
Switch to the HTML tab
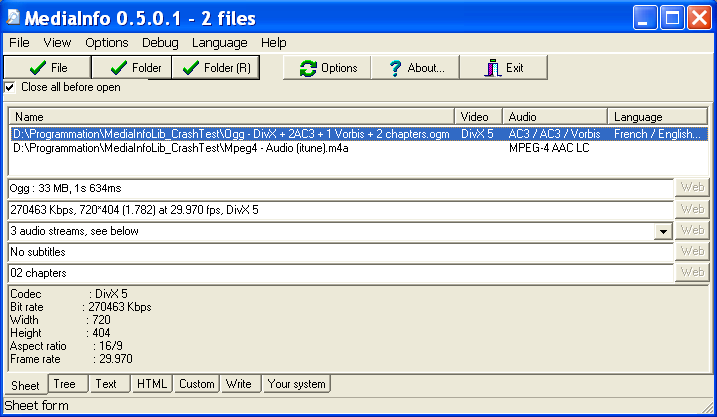152,384
